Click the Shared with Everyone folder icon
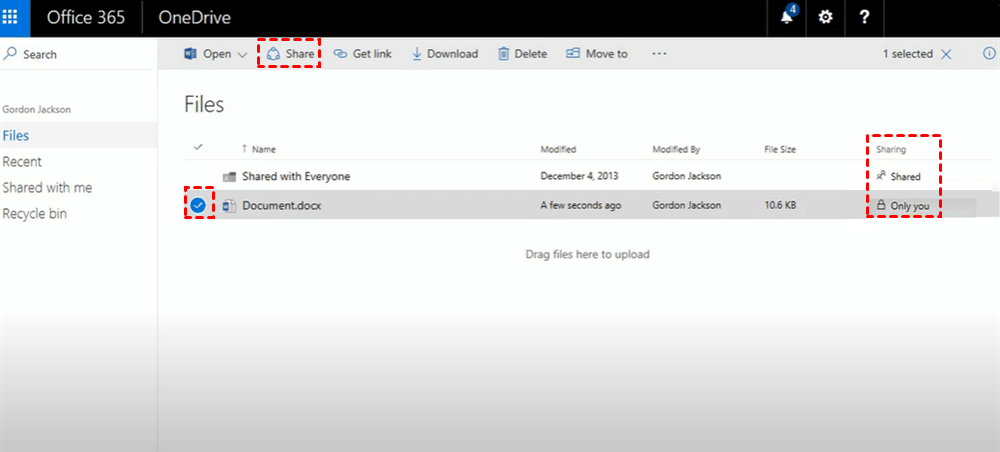This screenshot has height=452, width=1000. click(229, 177)
